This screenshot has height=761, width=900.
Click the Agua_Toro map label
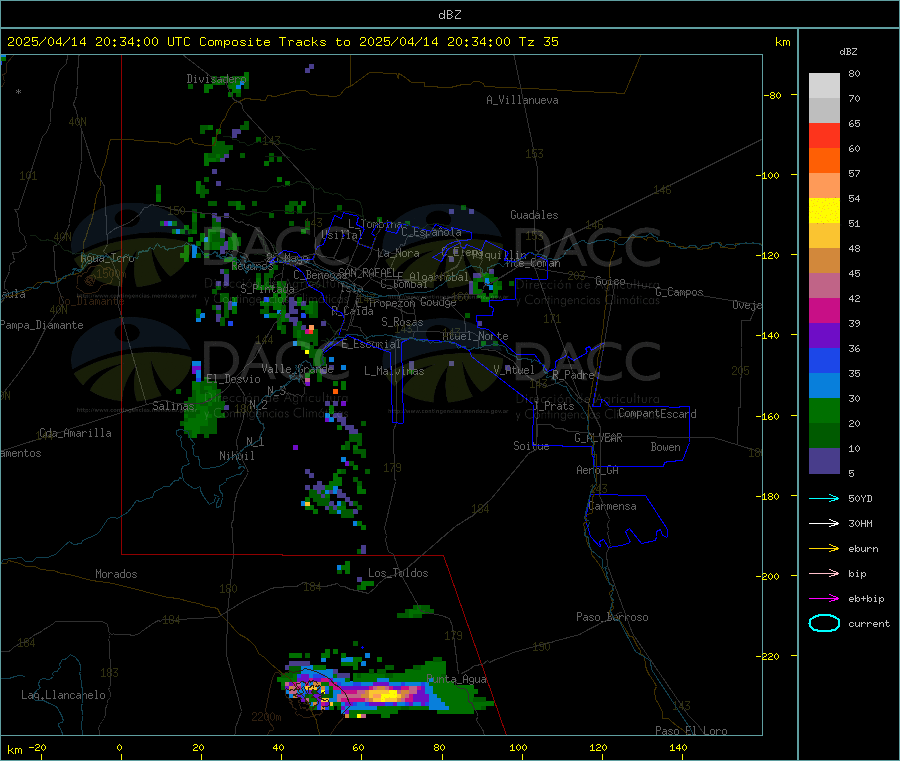107,258
